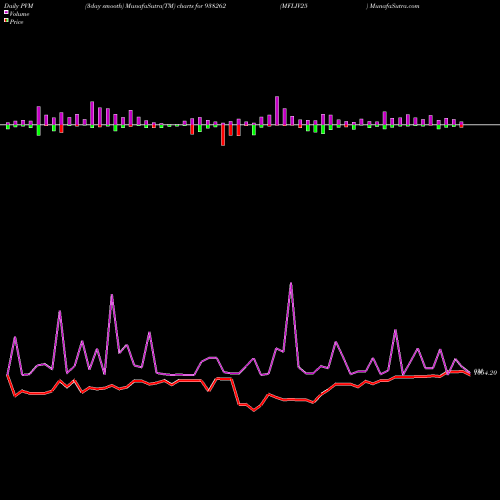The height and width of the screenshot is (500, 500).
Task: Click the 964.20 end-of-line value label
Action: point(485,373)
